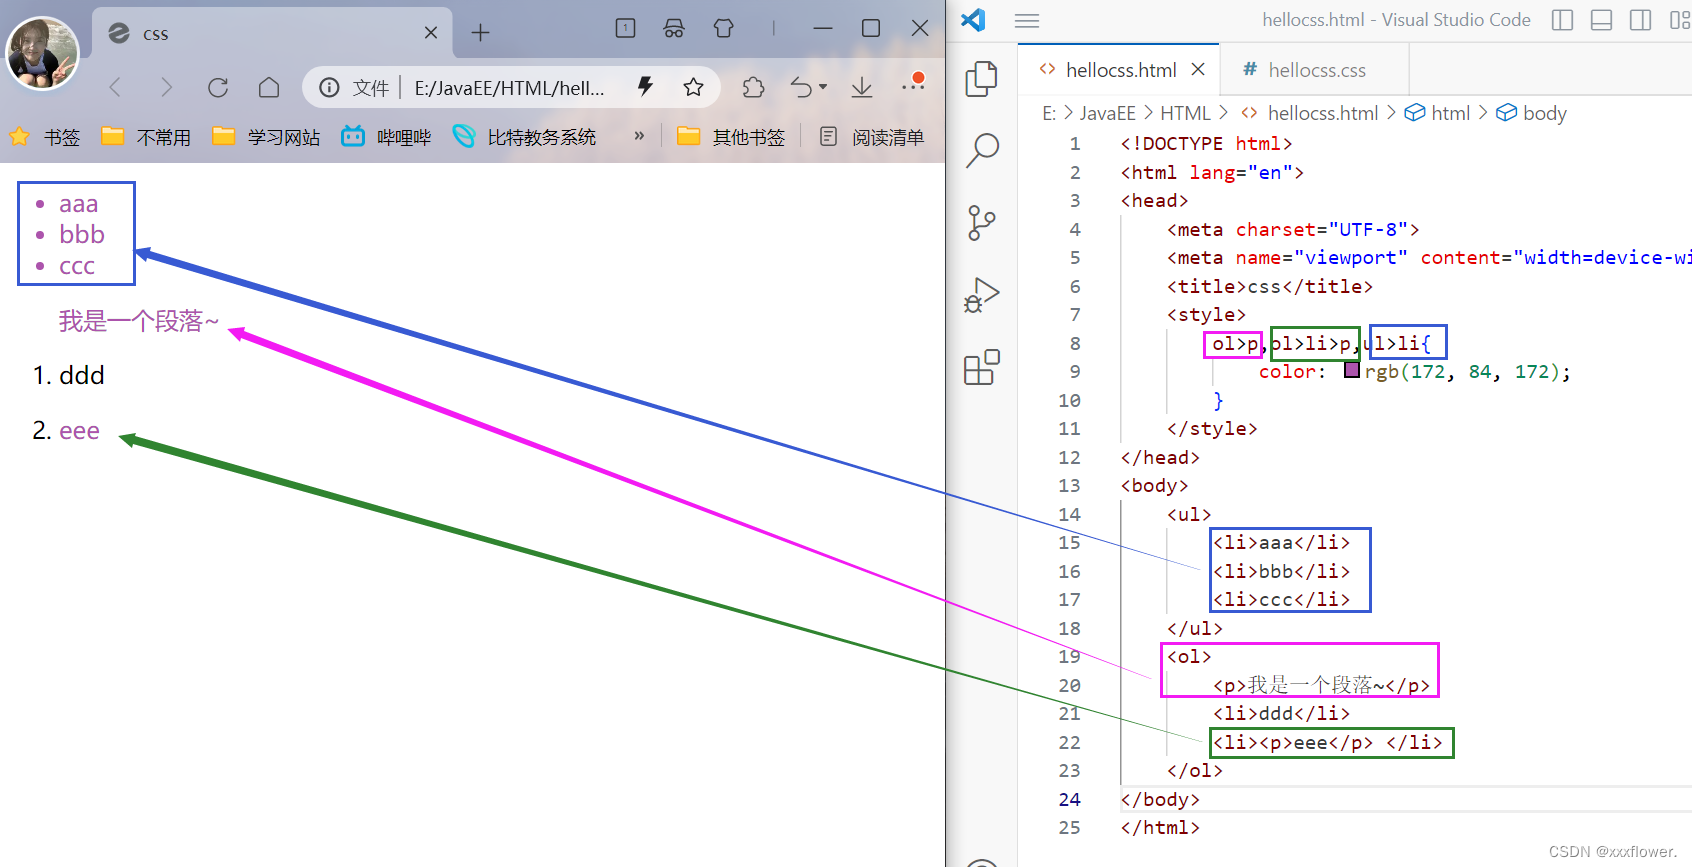Click the </style> closing tag line
The width and height of the screenshot is (1692, 867).
tap(1212, 428)
